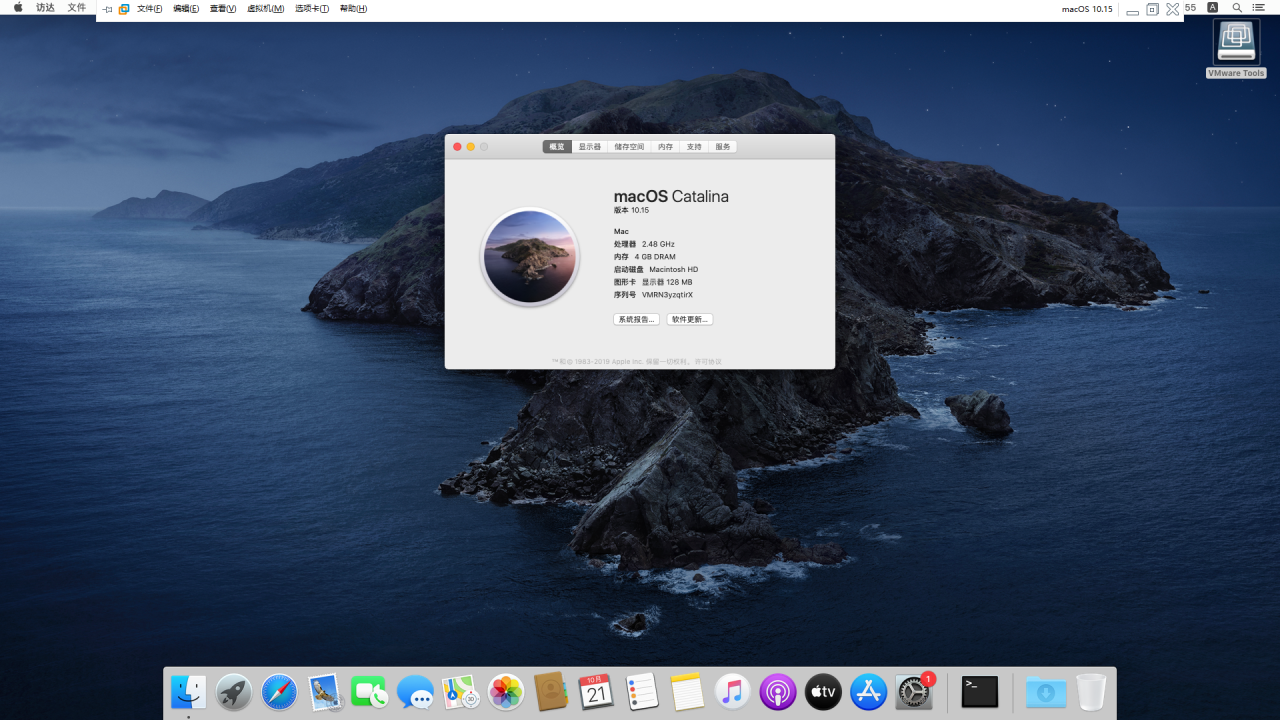
Task: Click the 系统报告 (System Report) button
Action: click(x=637, y=319)
